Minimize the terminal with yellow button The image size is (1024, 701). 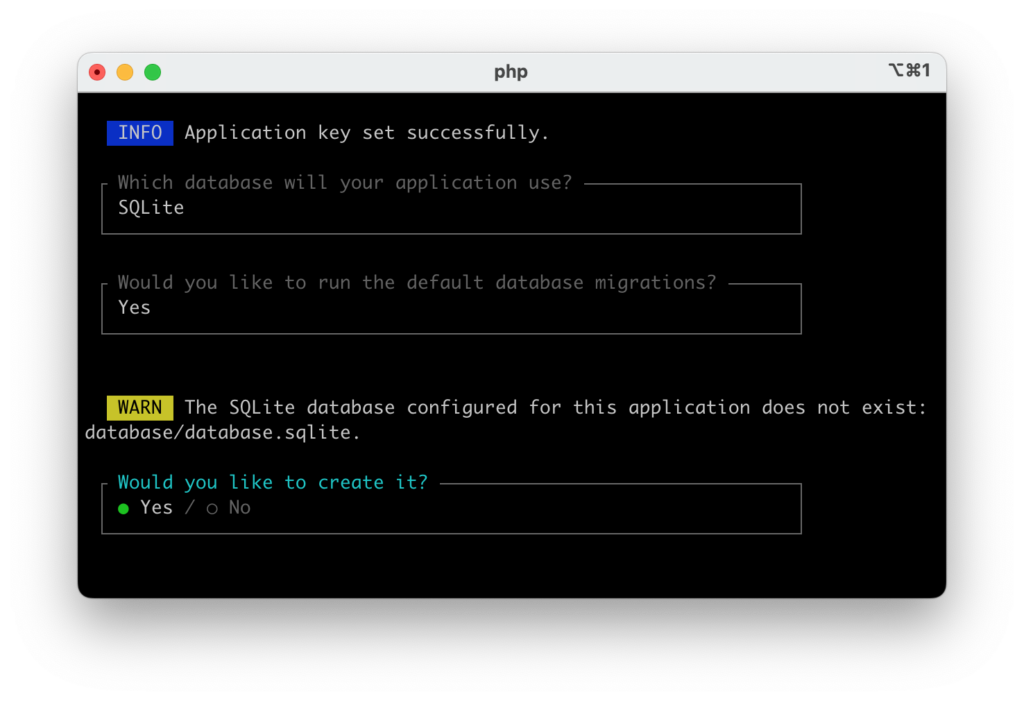click(125, 72)
